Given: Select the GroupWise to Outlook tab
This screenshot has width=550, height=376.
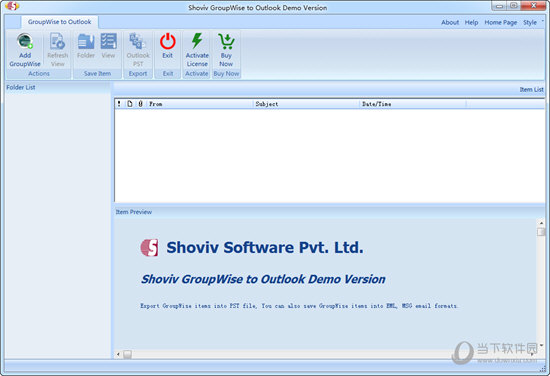Looking at the screenshot, I should pyautogui.click(x=59, y=22).
